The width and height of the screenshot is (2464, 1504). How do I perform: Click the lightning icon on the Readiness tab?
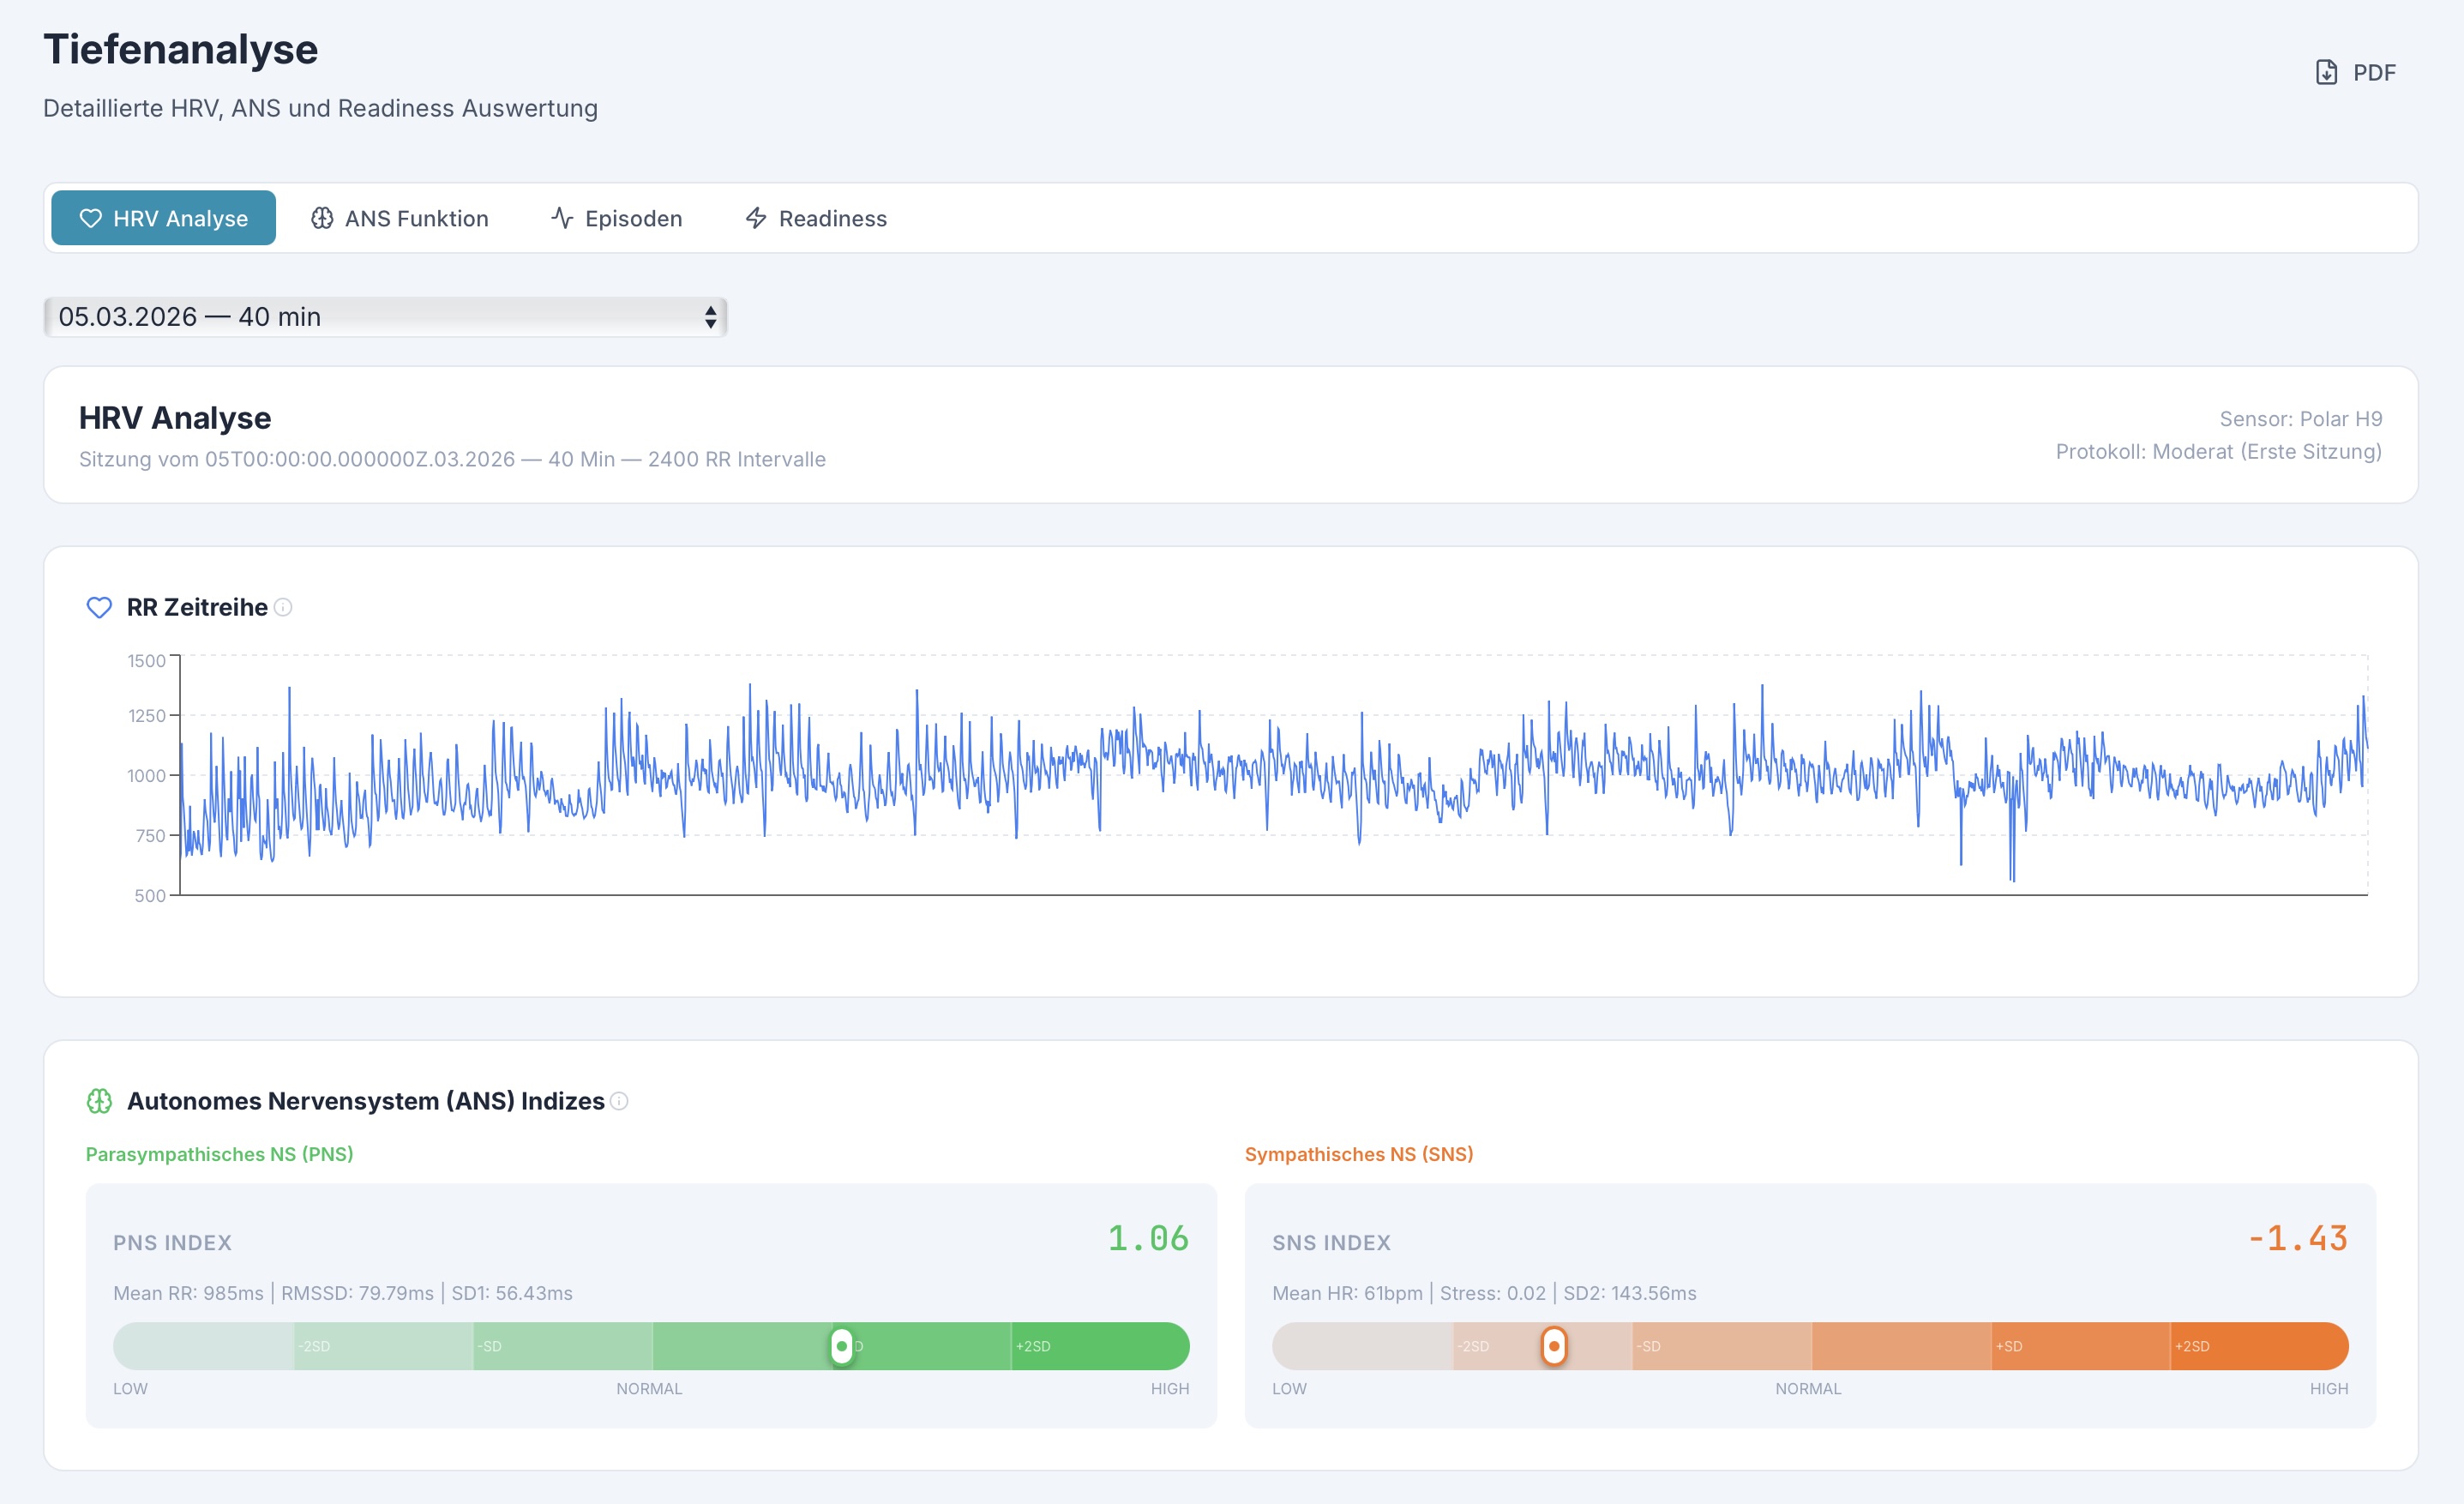point(757,218)
